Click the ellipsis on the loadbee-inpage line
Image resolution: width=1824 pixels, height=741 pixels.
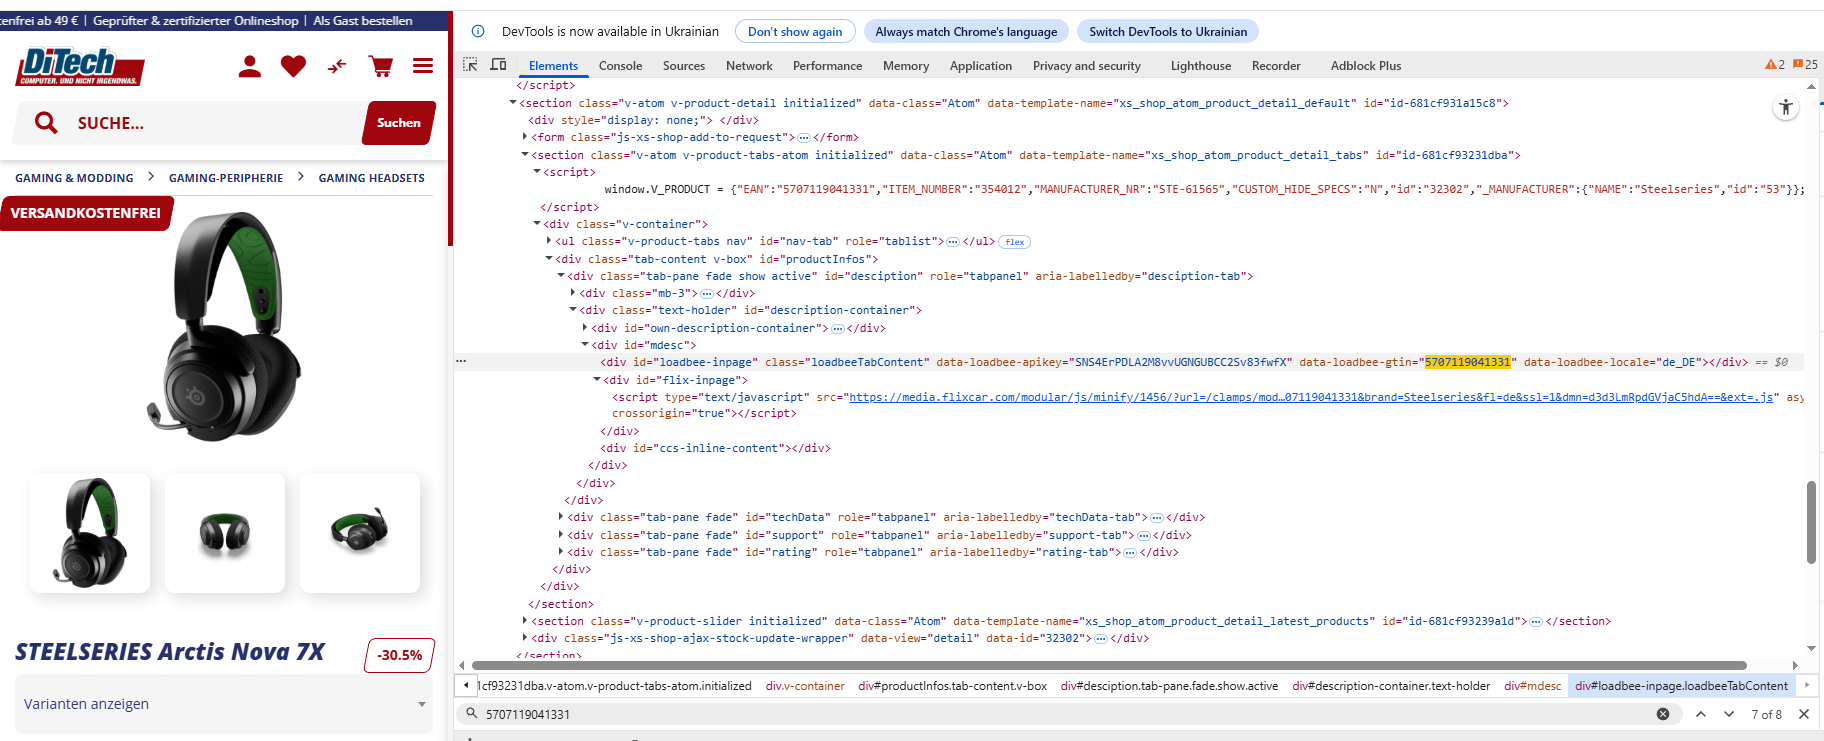(461, 361)
